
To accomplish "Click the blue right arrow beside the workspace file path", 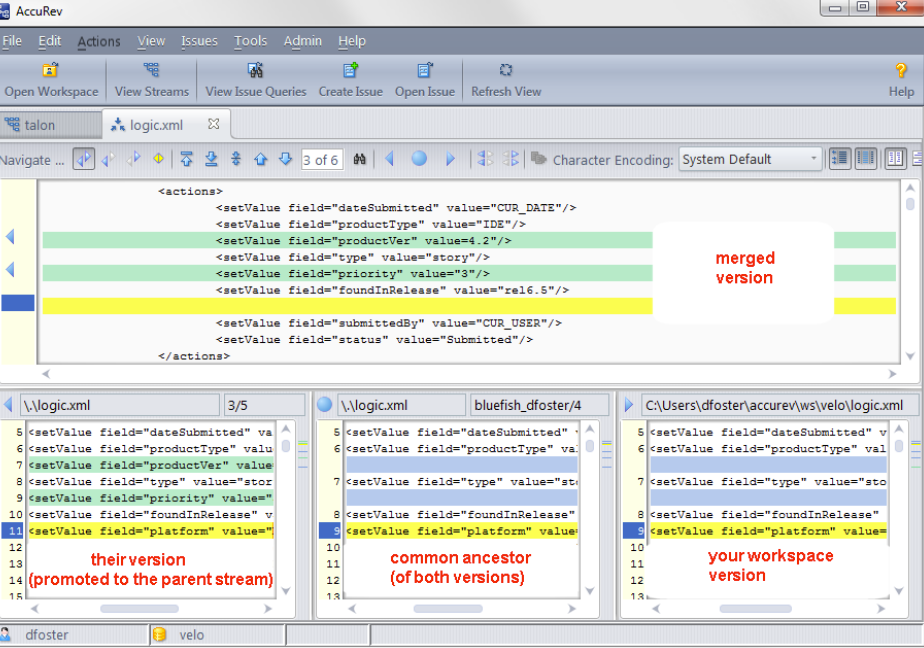I will point(628,405).
